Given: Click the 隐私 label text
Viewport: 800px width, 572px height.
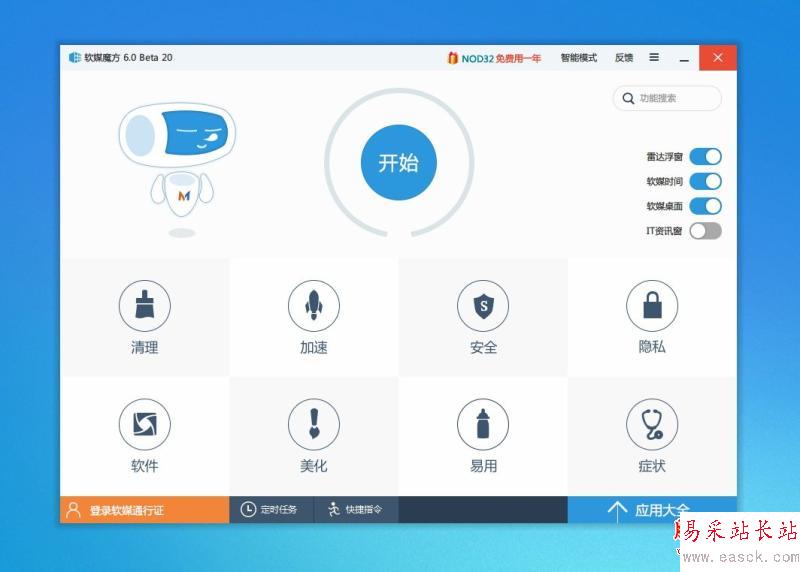Looking at the screenshot, I should tap(652, 346).
